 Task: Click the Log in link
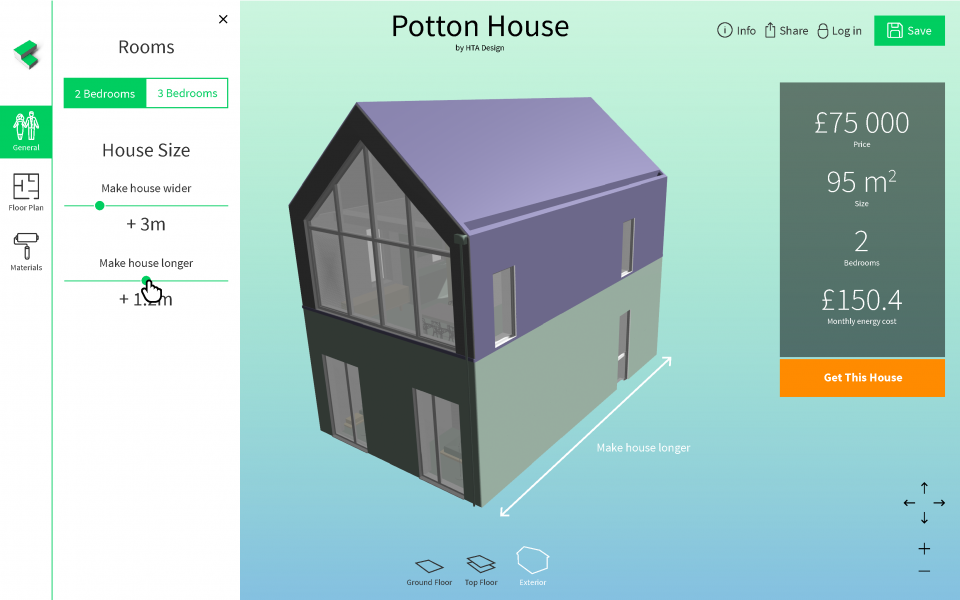(x=838, y=31)
